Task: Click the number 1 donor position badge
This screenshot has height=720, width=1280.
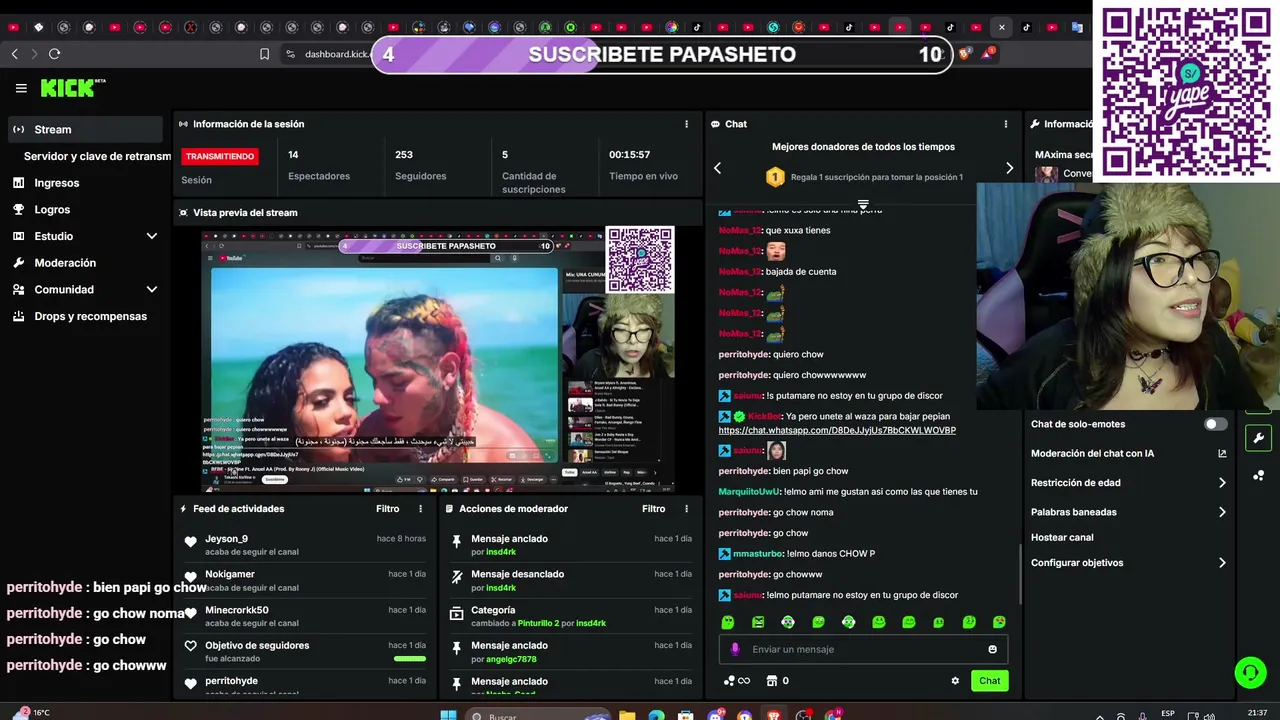Action: tap(775, 177)
